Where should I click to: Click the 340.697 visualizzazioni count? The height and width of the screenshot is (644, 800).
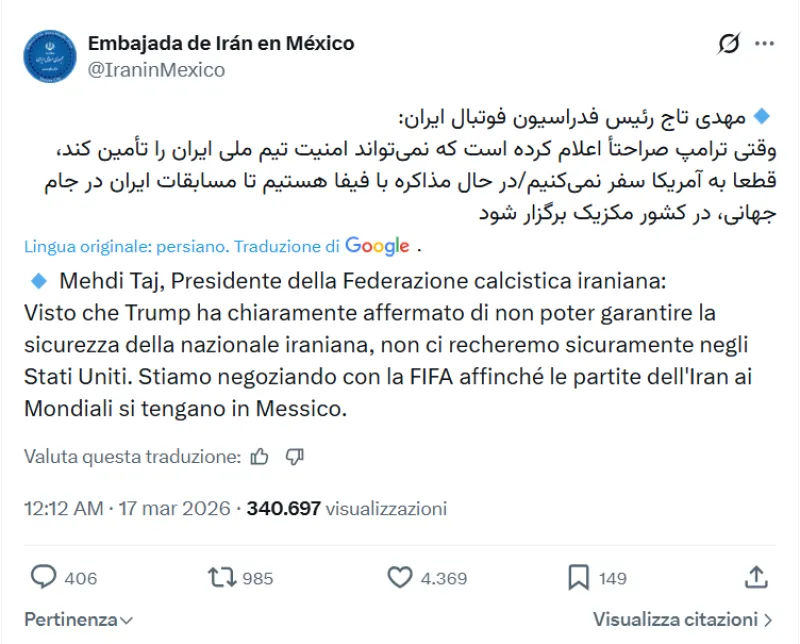tap(346, 508)
